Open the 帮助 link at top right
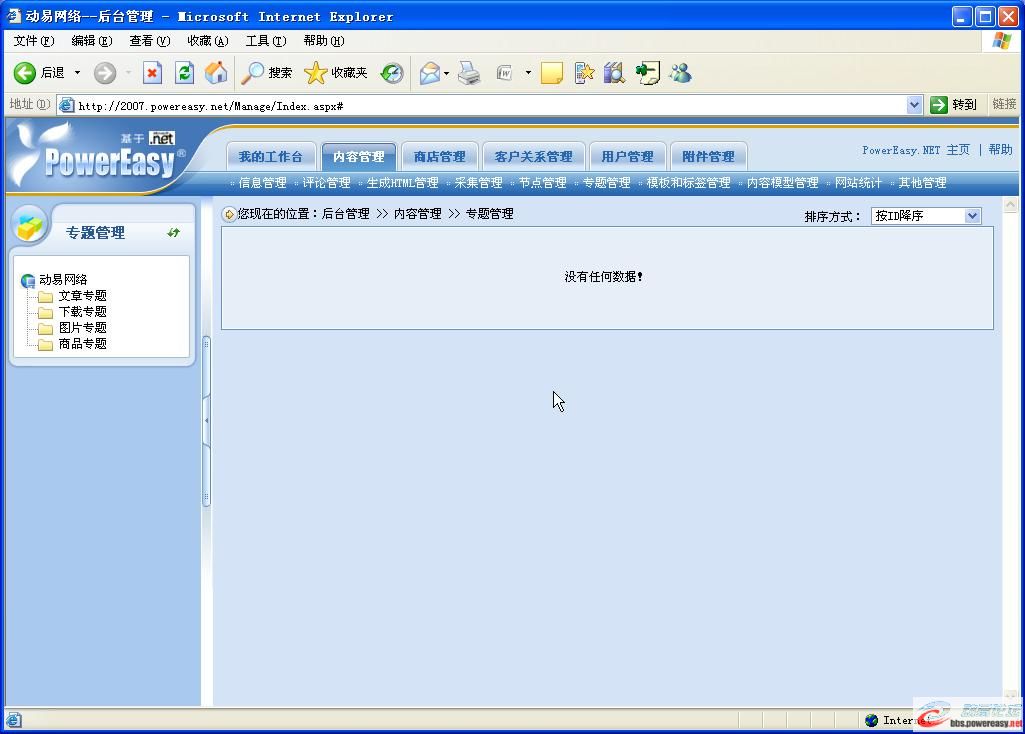Screen dimensions: 1025x734 (x=1000, y=150)
